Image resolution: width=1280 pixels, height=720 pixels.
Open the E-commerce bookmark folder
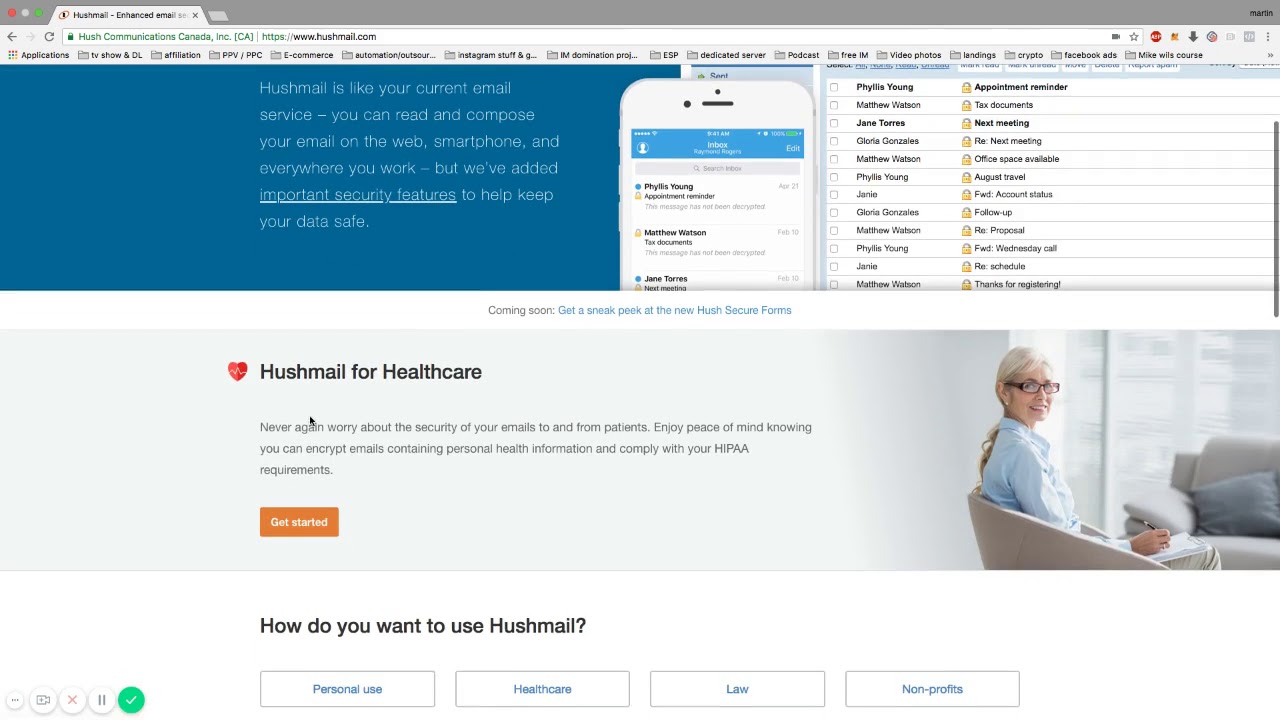(302, 55)
